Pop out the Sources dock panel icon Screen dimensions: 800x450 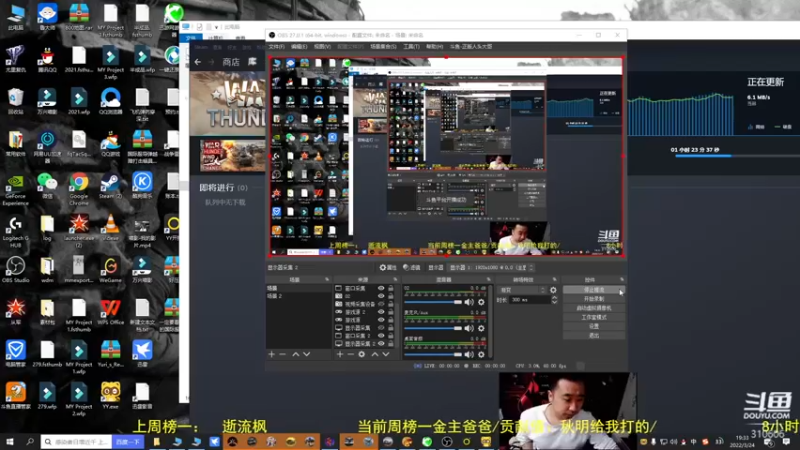(395, 280)
